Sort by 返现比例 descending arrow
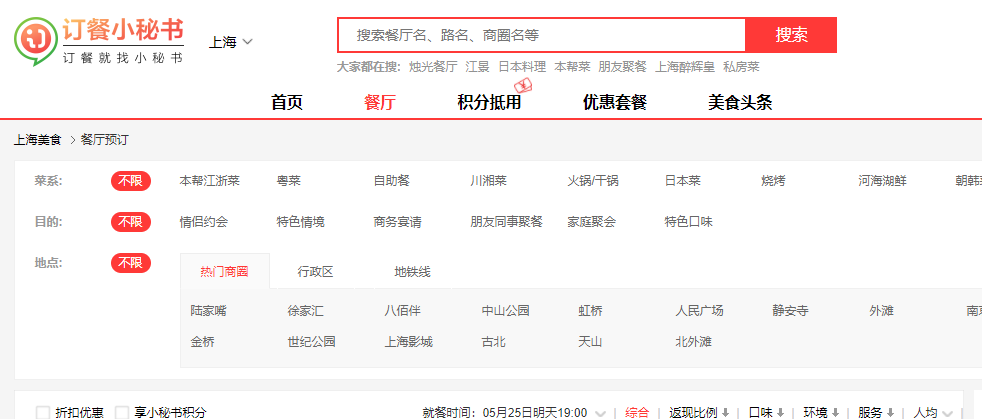Image resolution: width=982 pixels, height=419 pixels. point(725,412)
